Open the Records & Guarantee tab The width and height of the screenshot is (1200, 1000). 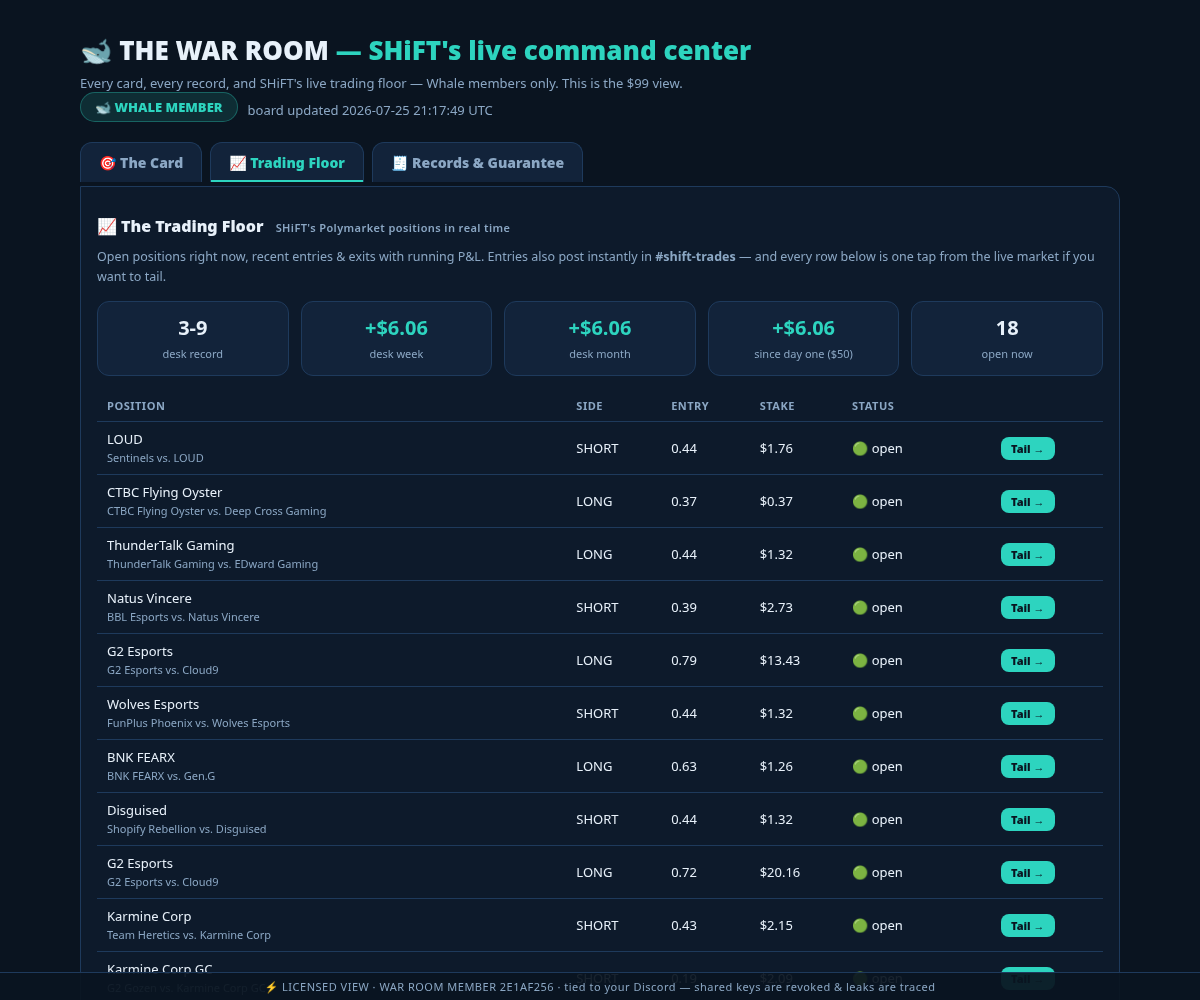pos(478,163)
